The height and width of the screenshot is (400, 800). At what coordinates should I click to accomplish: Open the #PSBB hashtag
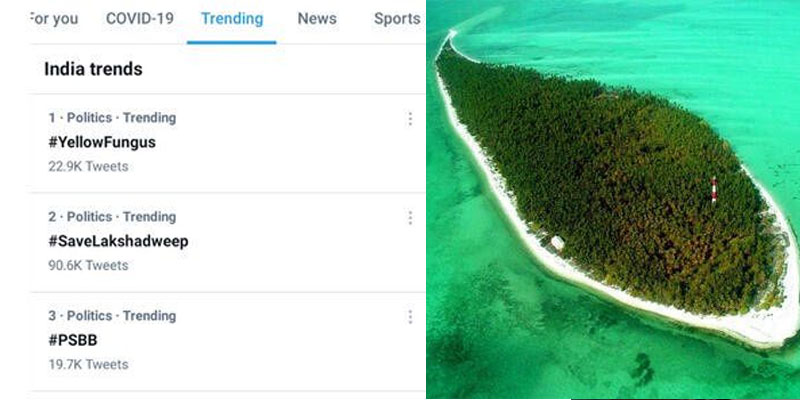point(73,340)
